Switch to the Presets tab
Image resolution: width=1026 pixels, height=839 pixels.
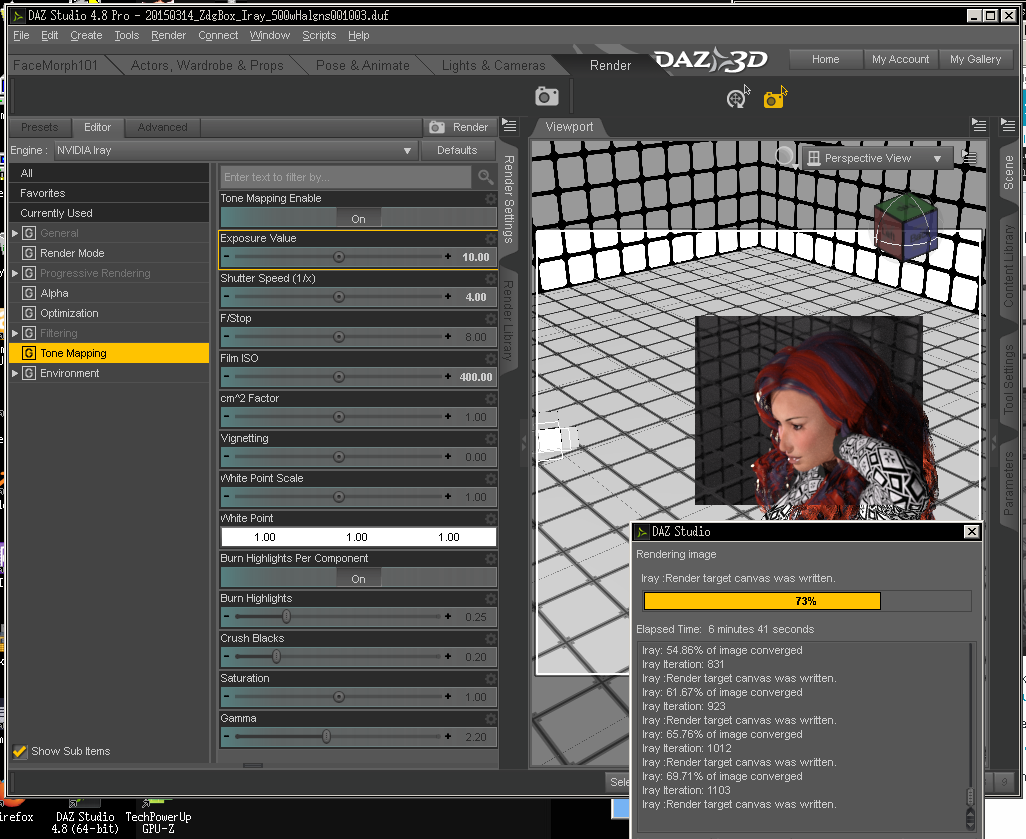[x=39, y=127]
